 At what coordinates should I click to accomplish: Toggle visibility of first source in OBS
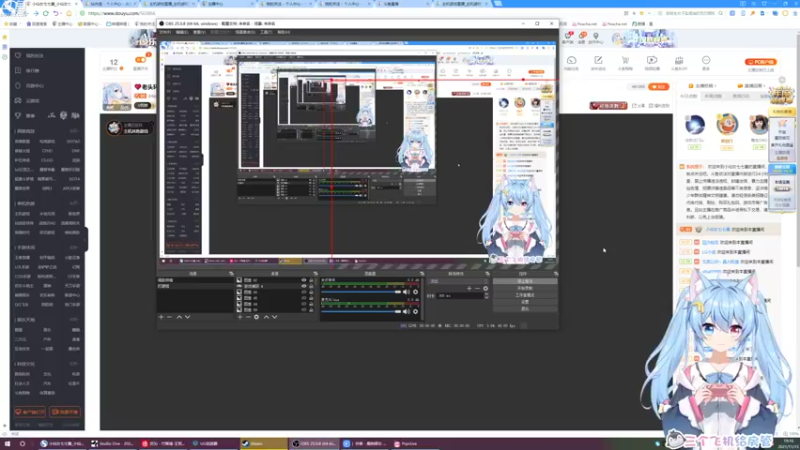304,280
